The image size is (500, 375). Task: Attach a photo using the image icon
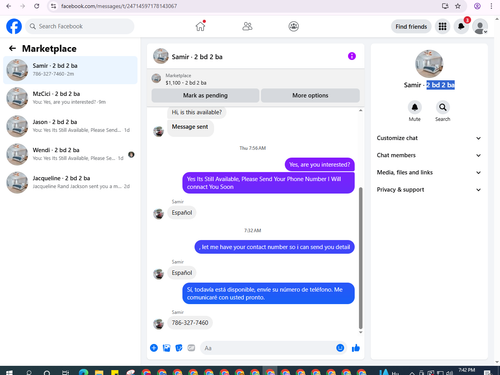(x=166, y=348)
